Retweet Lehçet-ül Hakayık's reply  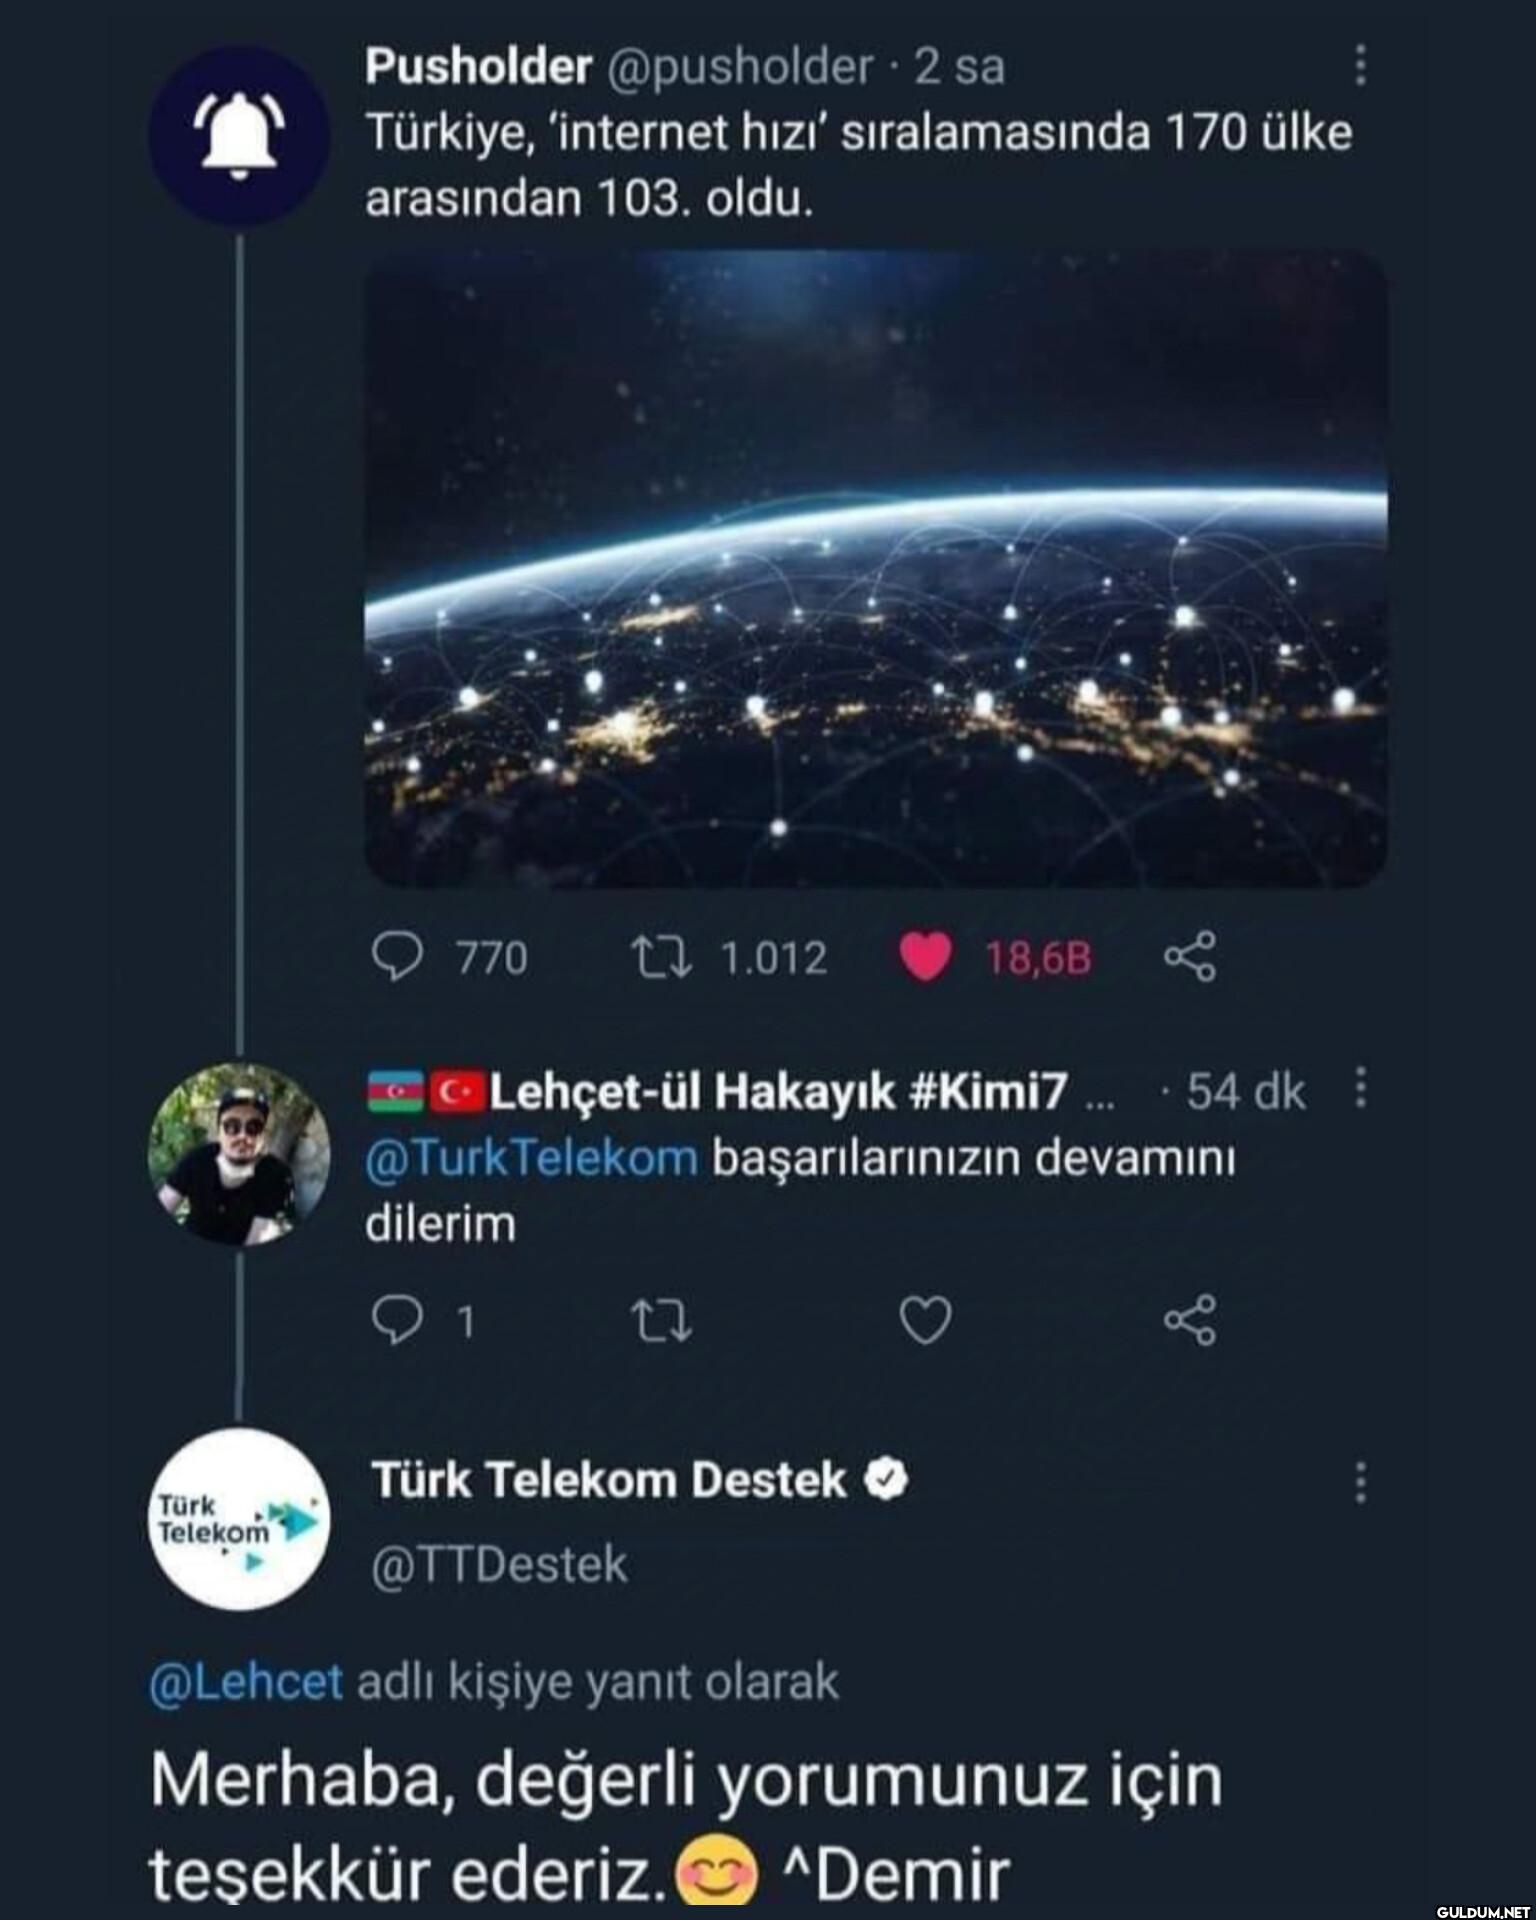662,1321
